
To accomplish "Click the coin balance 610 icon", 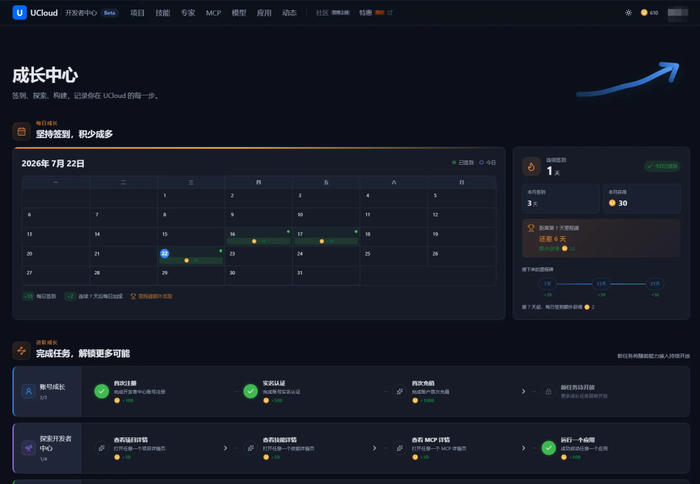I will [x=644, y=13].
